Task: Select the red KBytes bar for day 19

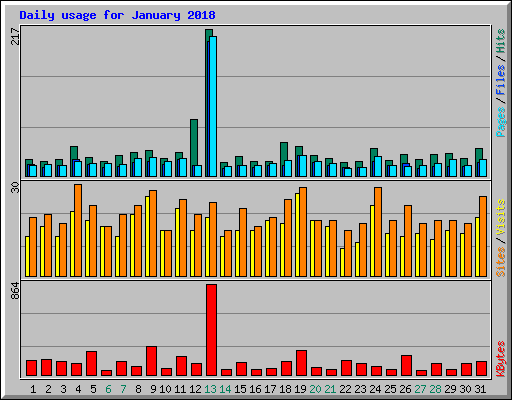Action: tap(301, 363)
